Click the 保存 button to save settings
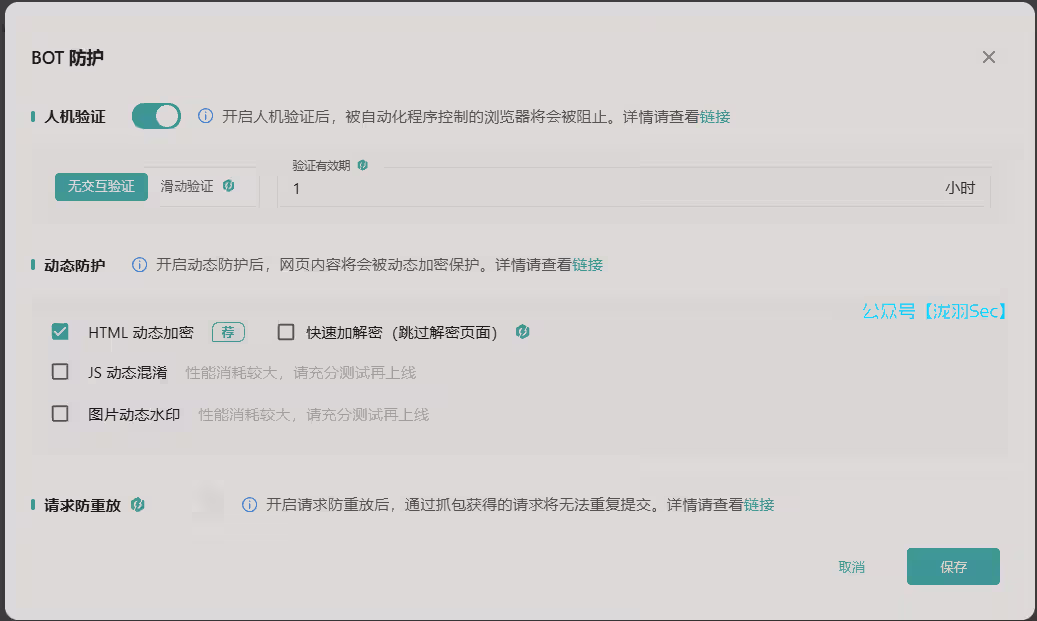This screenshot has height=621, width=1037. click(x=952, y=566)
